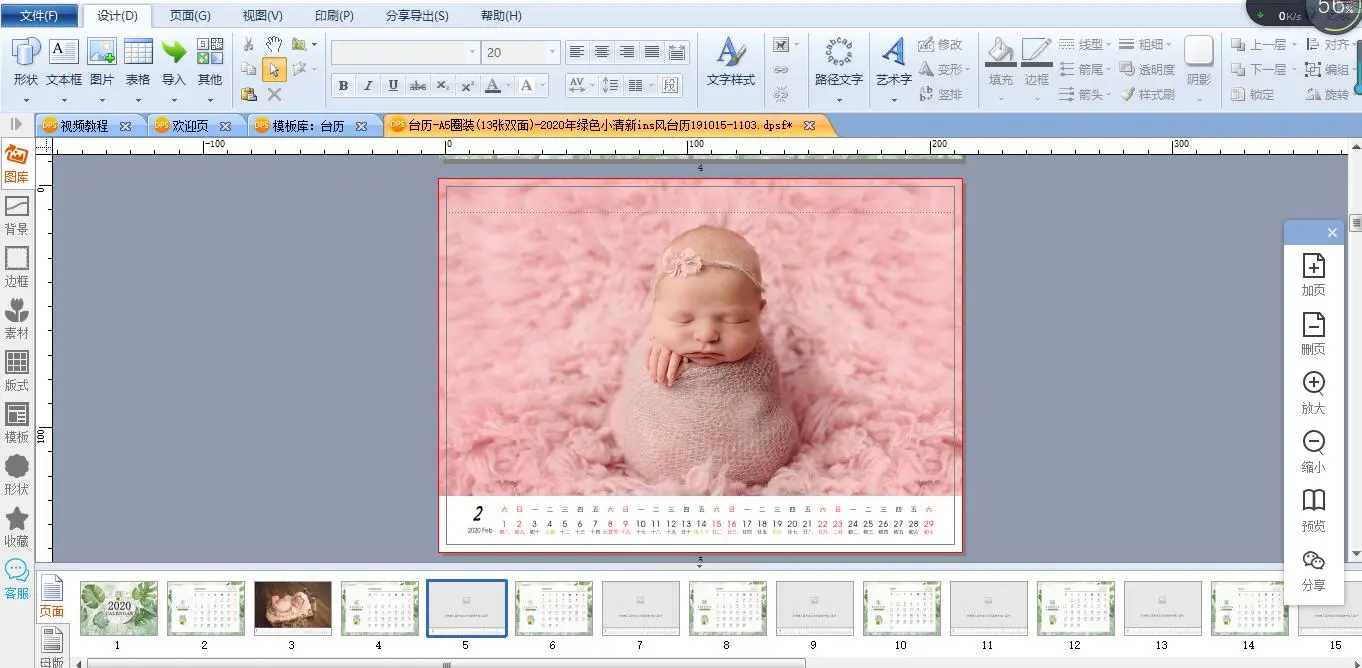Toggle italic text formatting

368,86
